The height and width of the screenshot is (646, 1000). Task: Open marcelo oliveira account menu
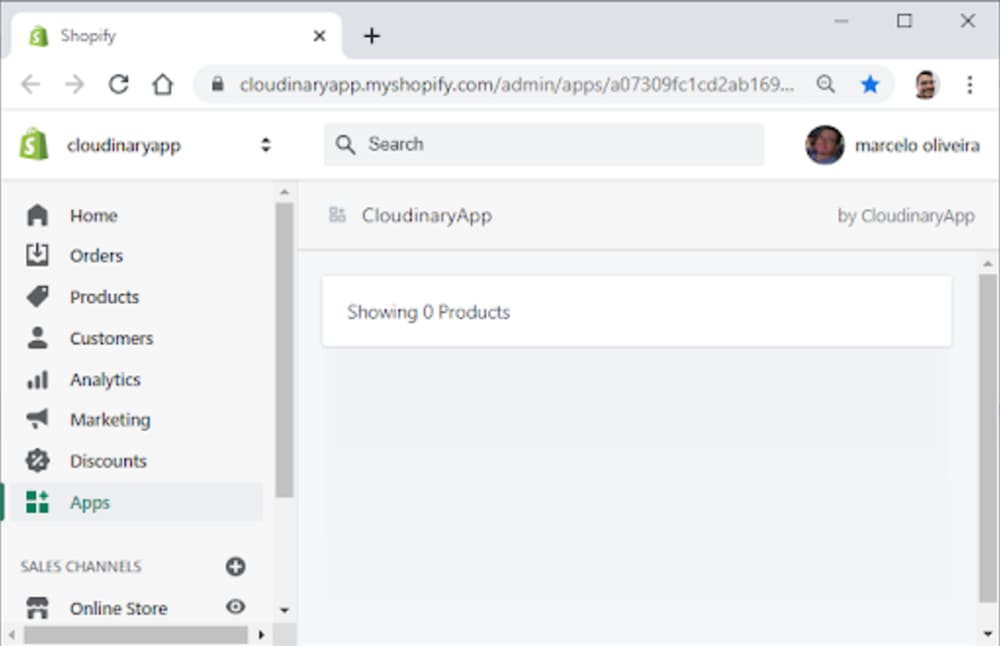[x=892, y=145]
